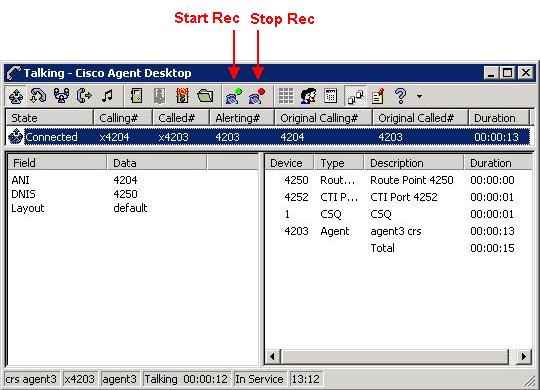Stop recording with the red-dot icon
This screenshot has height=390, width=540.
coord(257,96)
